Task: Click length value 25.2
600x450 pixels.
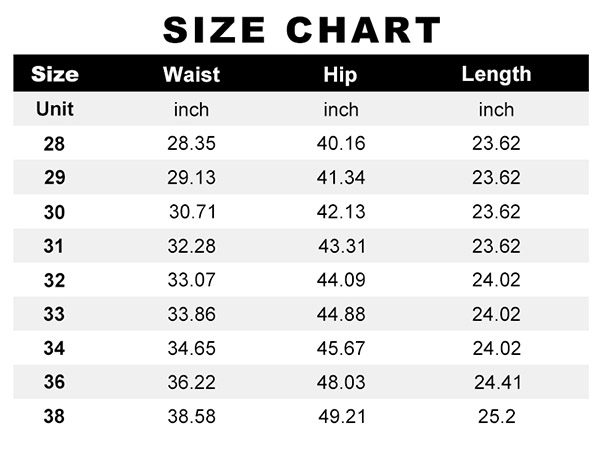Action: click(x=497, y=416)
